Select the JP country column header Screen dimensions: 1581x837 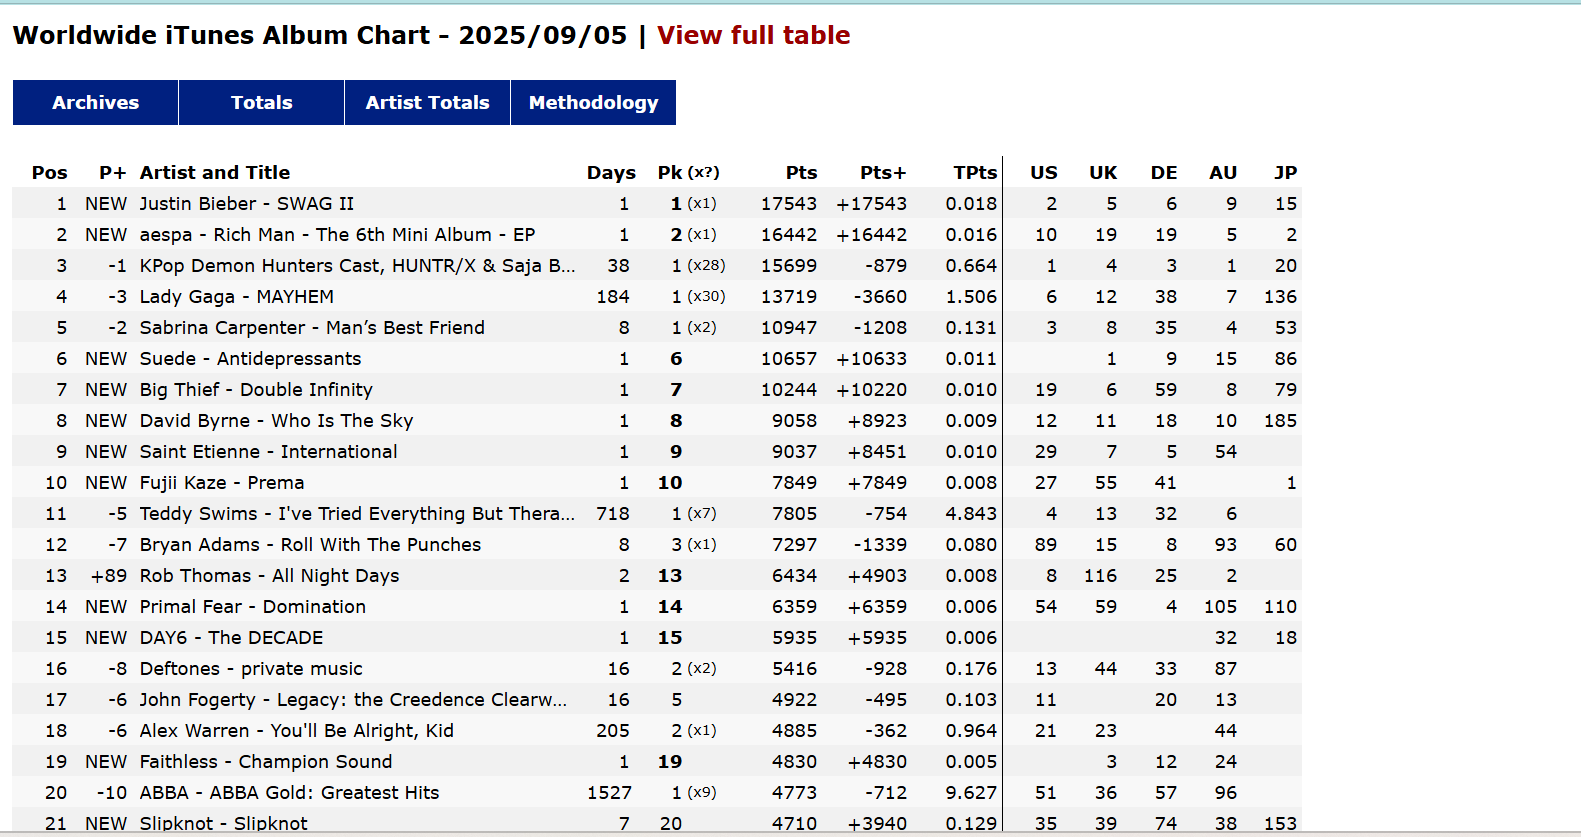click(x=1286, y=172)
